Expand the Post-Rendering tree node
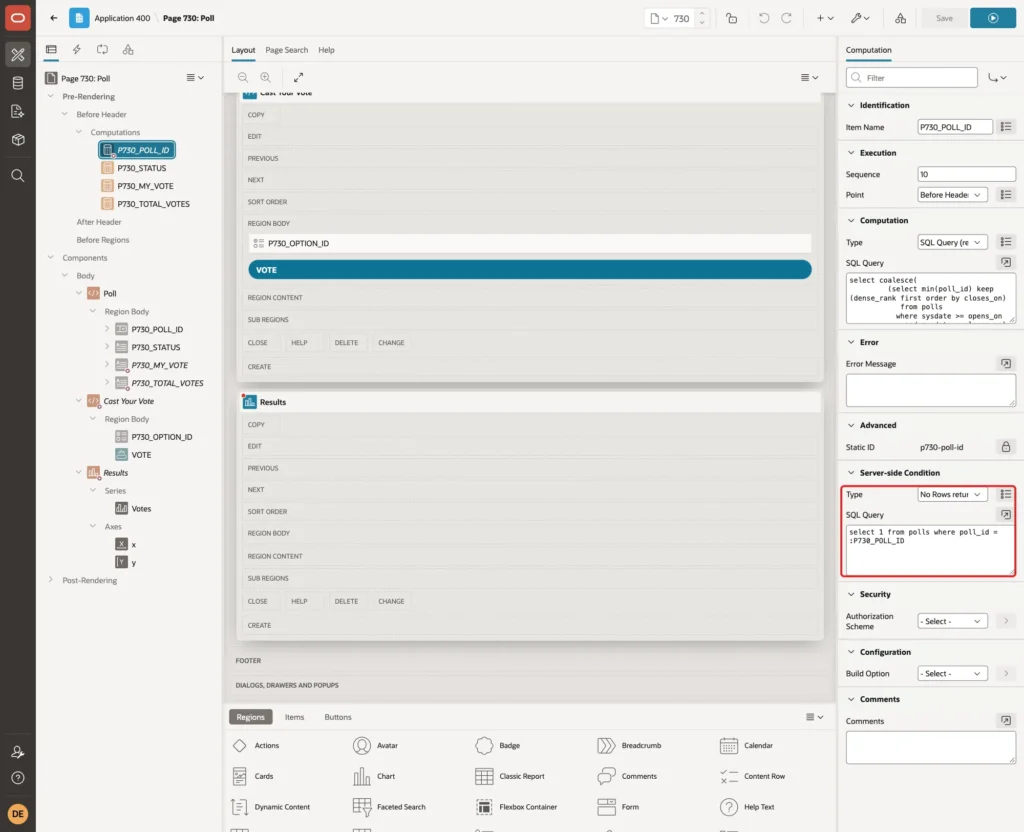Screen dimensions: 1024x832 pyautogui.click(x=51, y=580)
